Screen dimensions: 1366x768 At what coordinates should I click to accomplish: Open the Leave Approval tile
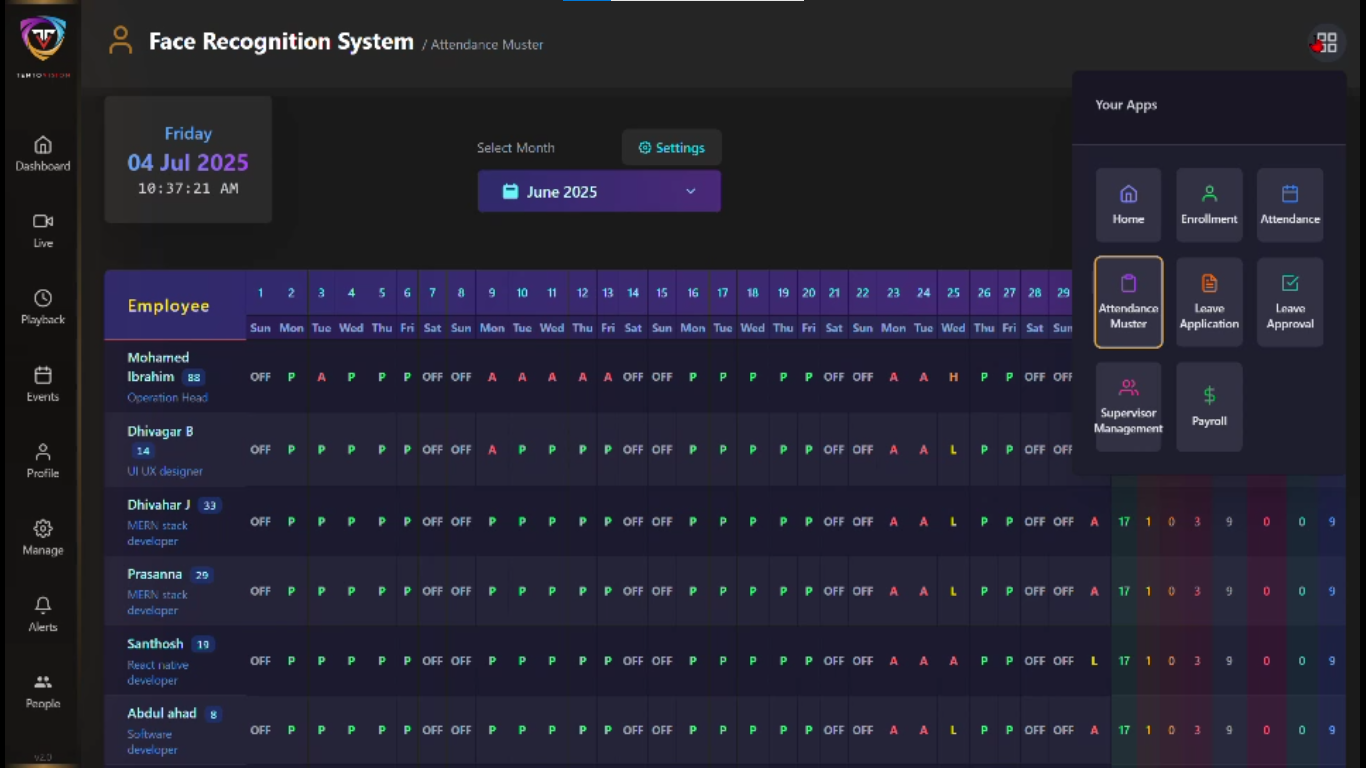[1290, 302]
